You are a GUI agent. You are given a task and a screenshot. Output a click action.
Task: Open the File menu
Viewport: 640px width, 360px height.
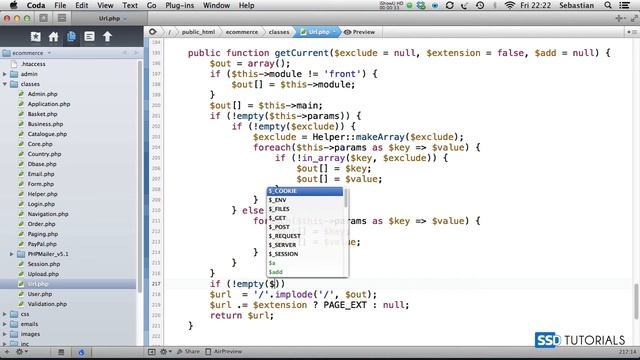coord(60,5)
